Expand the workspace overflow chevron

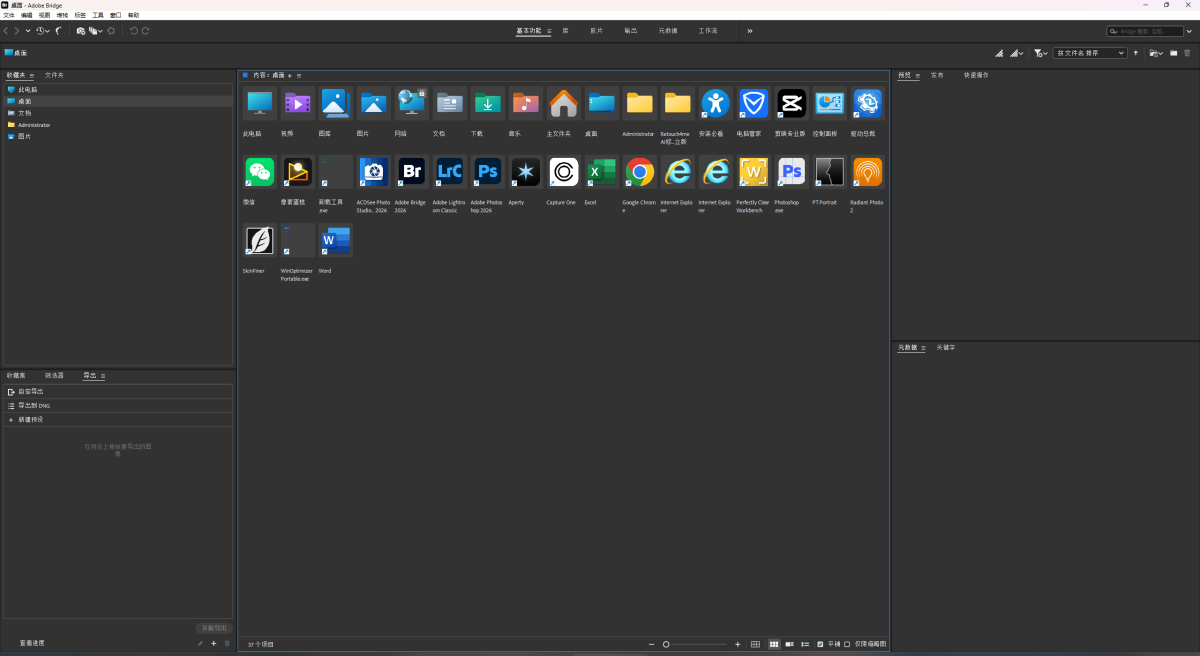(750, 31)
